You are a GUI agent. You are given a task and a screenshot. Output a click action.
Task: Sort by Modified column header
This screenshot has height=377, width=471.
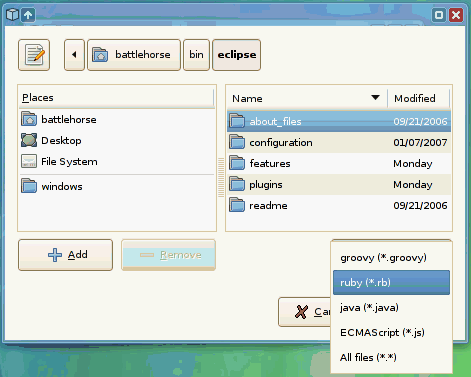pyautogui.click(x=419, y=98)
